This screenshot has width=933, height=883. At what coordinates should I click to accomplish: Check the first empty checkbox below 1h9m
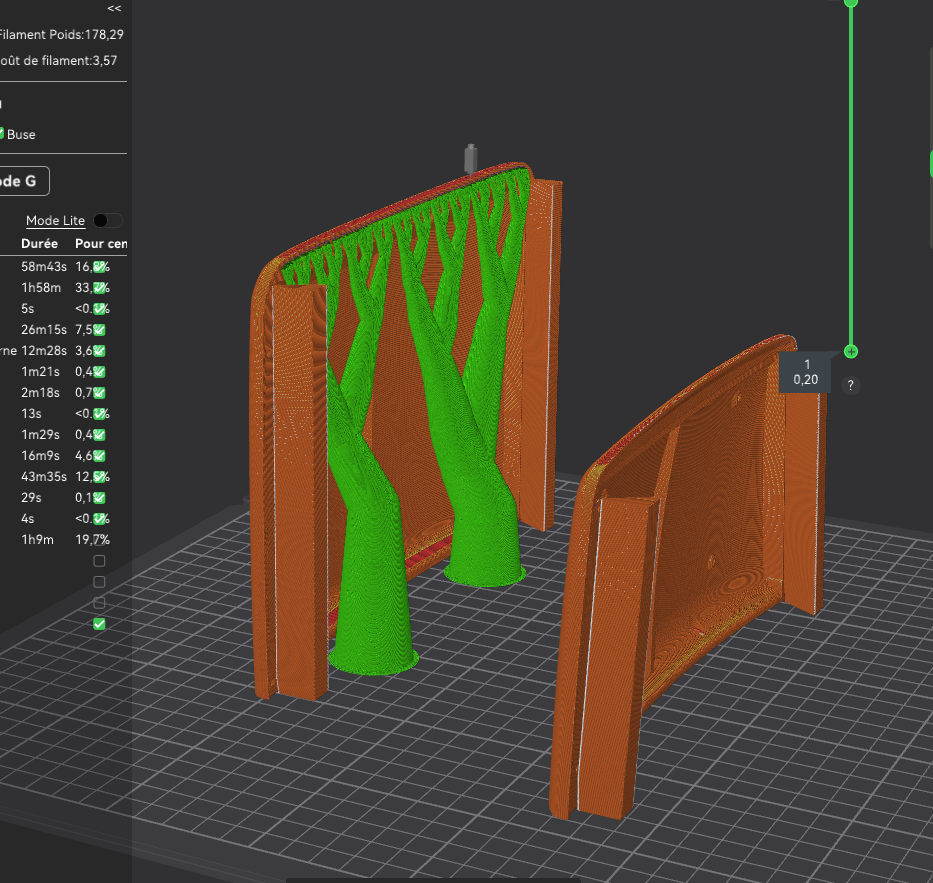click(x=99, y=561)
